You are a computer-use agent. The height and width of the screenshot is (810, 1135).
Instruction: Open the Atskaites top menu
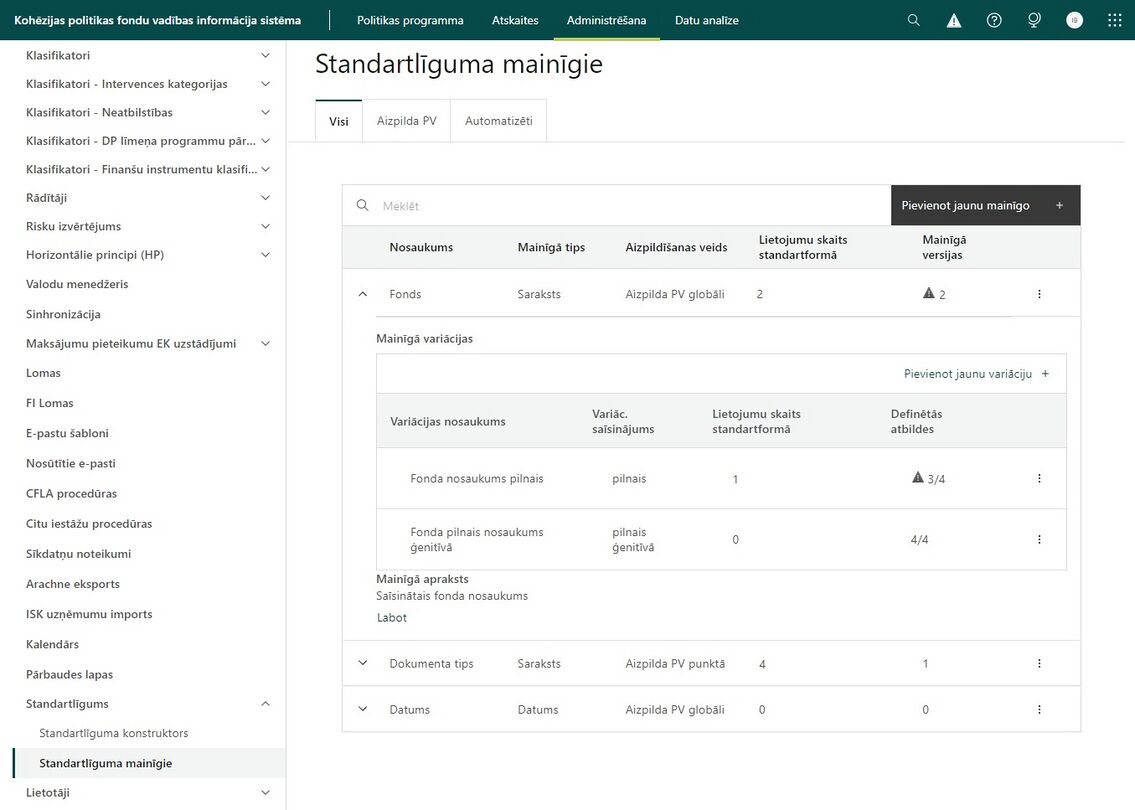pyautogui.click(x=515, y=20)
